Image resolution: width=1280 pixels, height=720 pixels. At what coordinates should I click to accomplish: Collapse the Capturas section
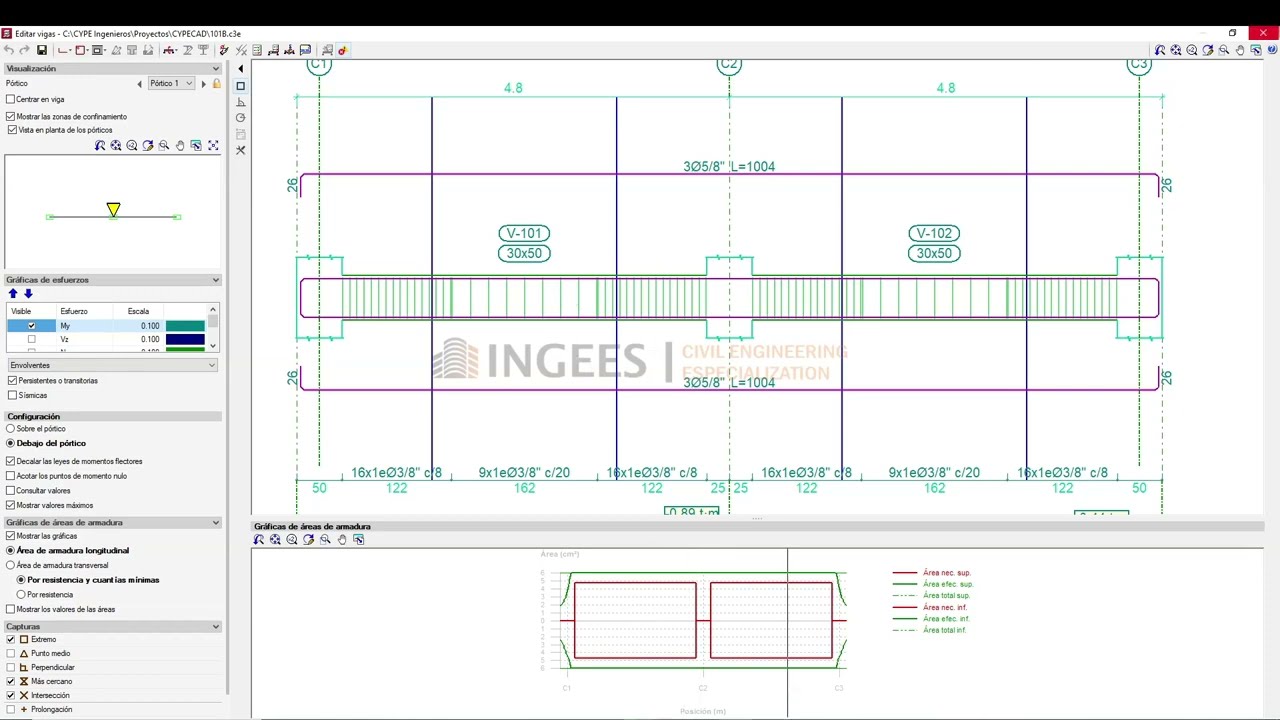coord(215,627)
